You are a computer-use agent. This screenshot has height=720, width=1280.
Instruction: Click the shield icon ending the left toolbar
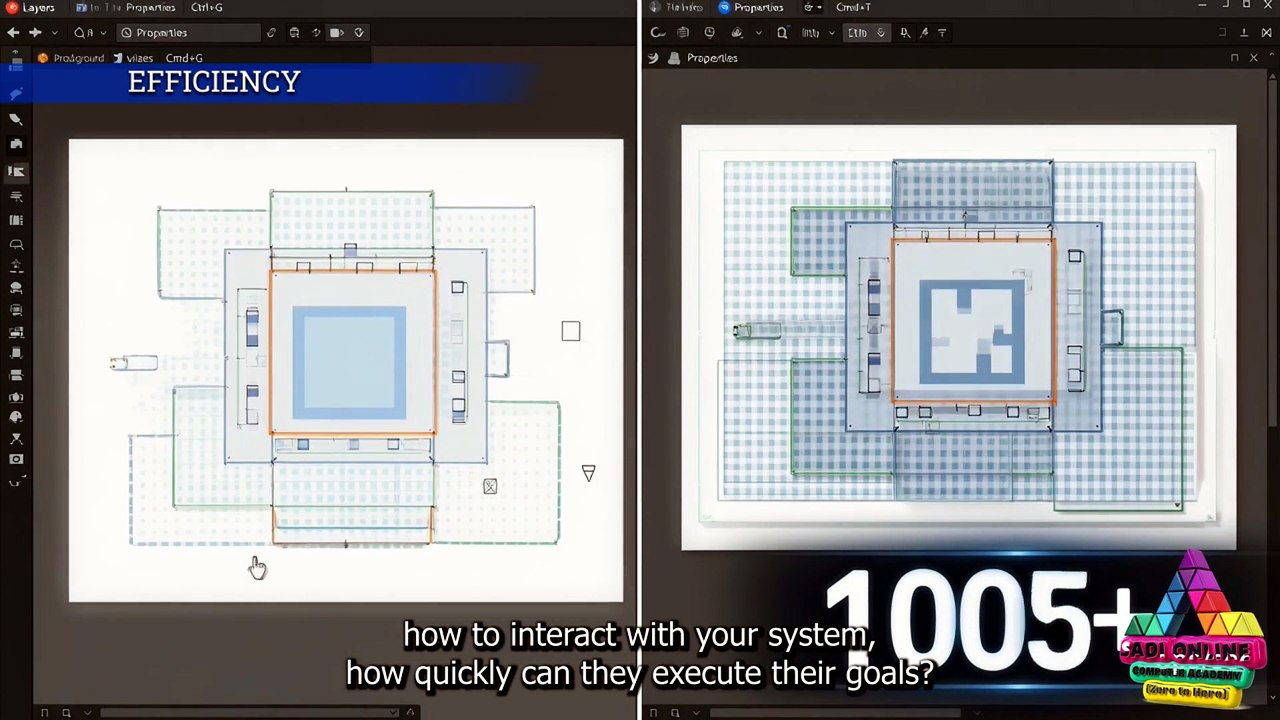pos(359,33)
